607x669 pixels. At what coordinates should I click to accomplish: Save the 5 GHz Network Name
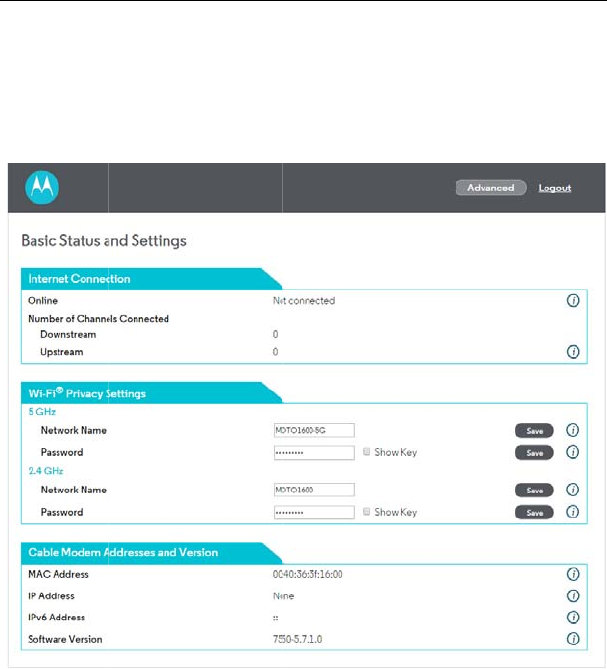(x=534, y=431)
